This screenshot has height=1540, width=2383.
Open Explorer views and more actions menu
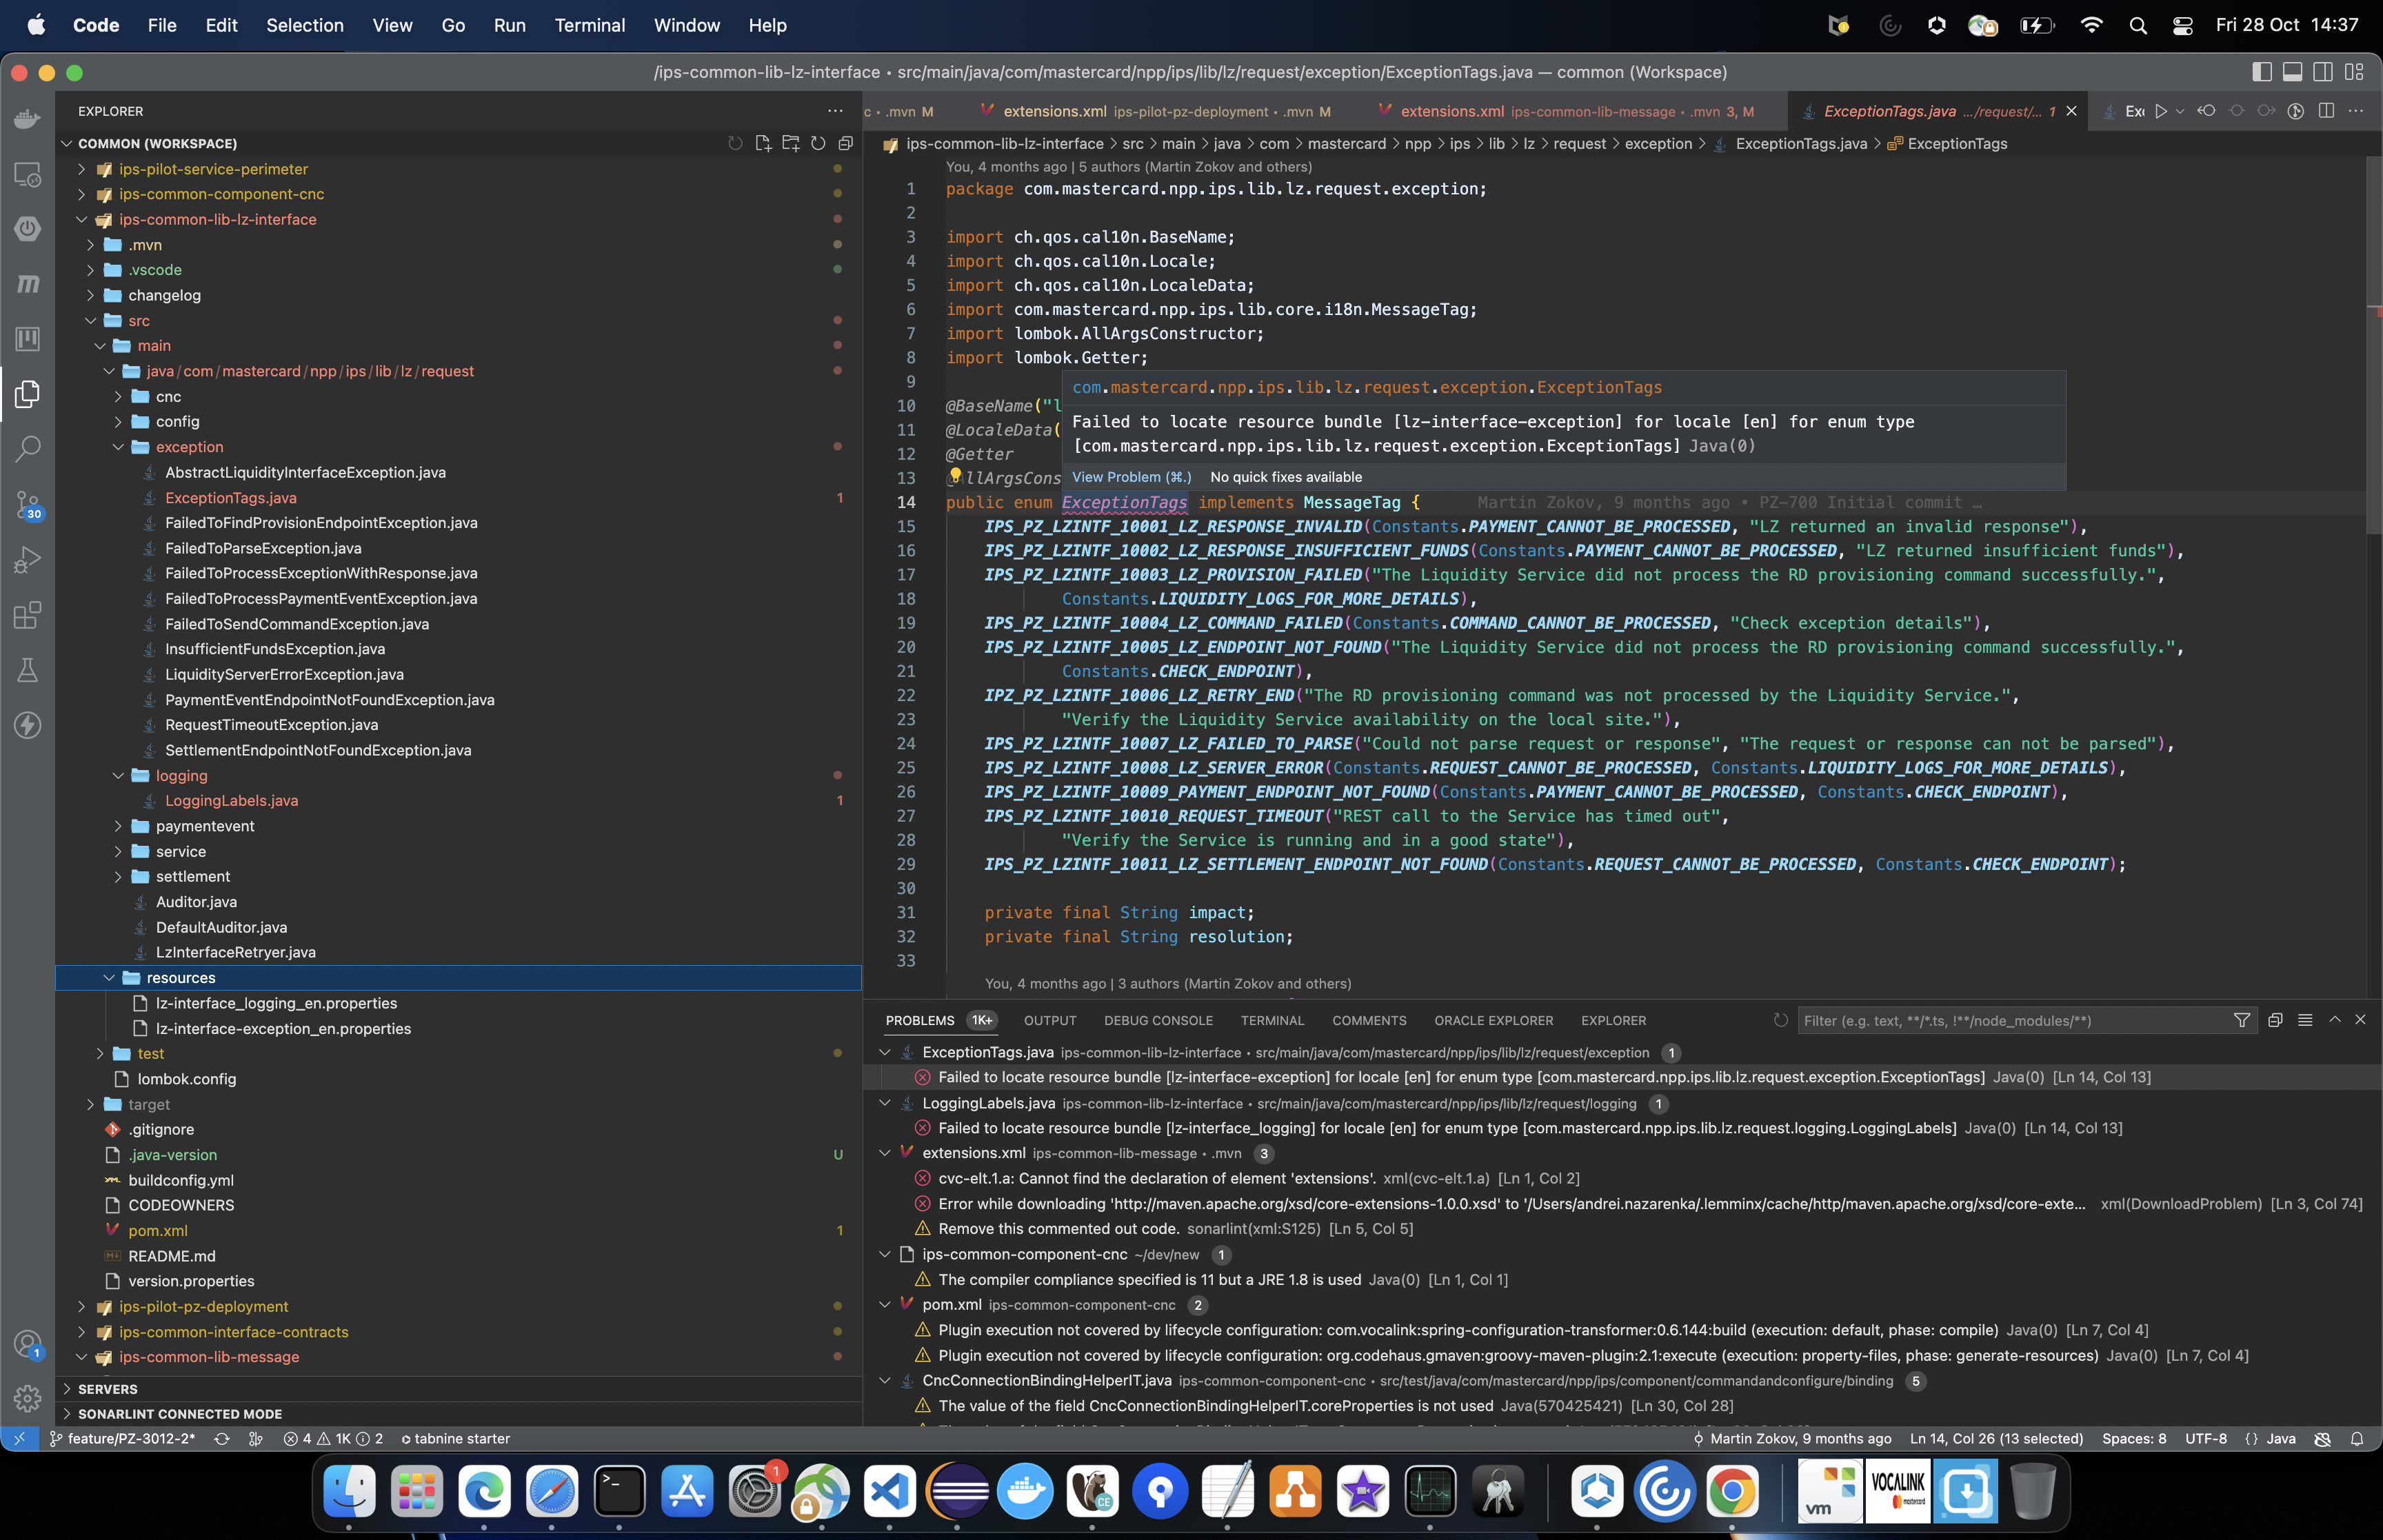835,111
